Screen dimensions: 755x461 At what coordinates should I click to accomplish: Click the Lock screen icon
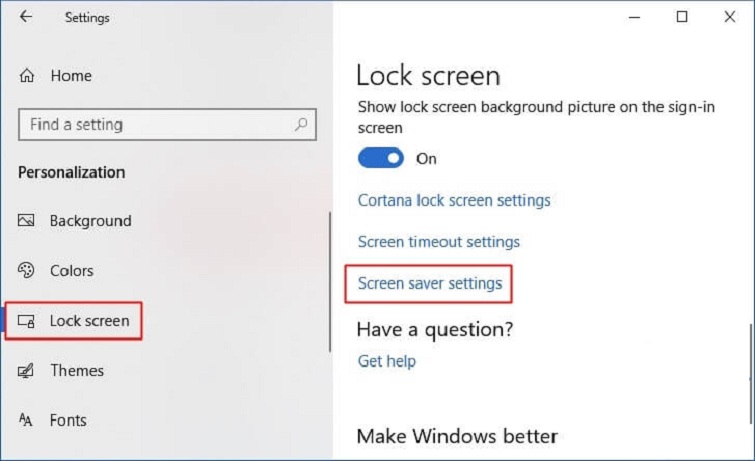(x=27, y=321)
